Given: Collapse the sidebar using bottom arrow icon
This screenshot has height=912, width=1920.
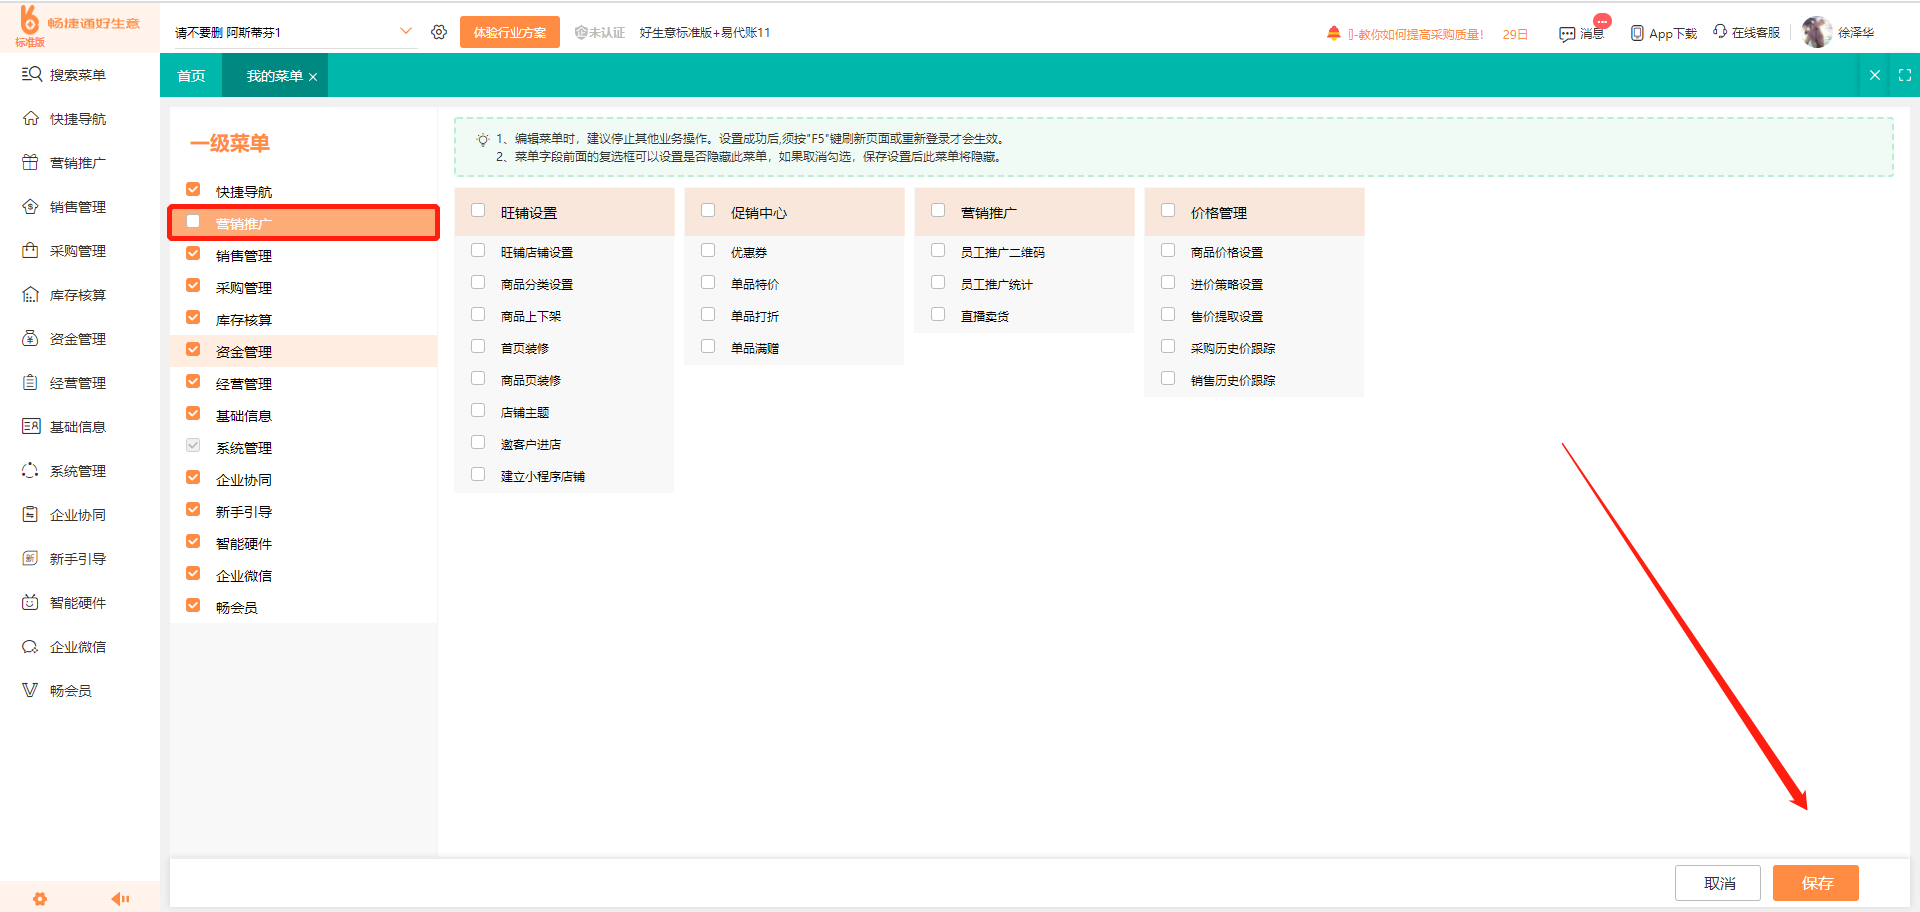Looking at the screenshot, I should pyautogui.click(x=120, y=899).
